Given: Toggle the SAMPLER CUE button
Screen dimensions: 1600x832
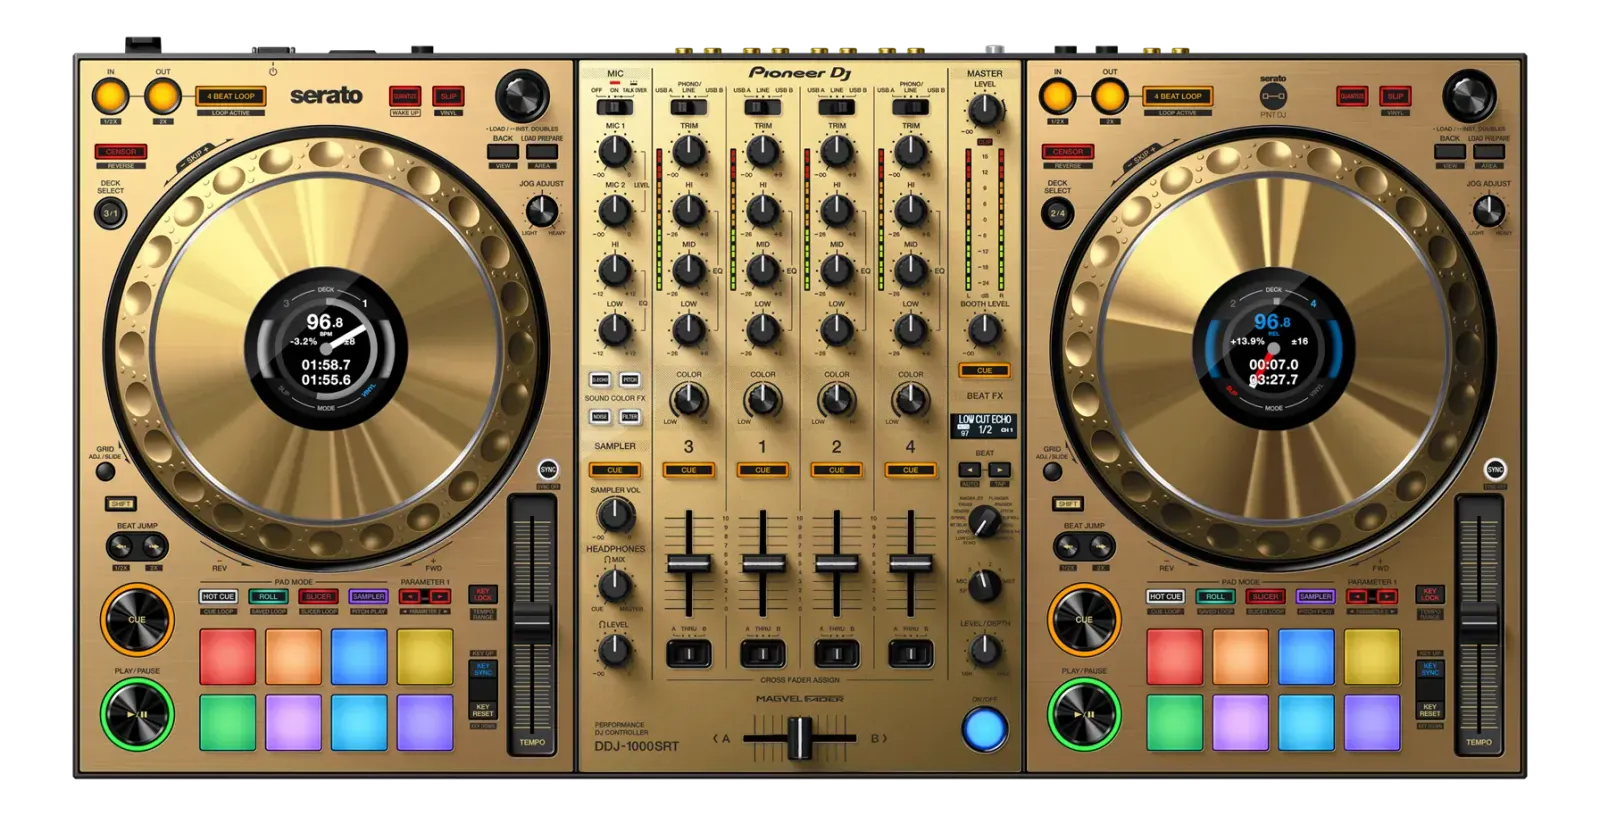Looking at the screenshot, I should coord(615,469).
